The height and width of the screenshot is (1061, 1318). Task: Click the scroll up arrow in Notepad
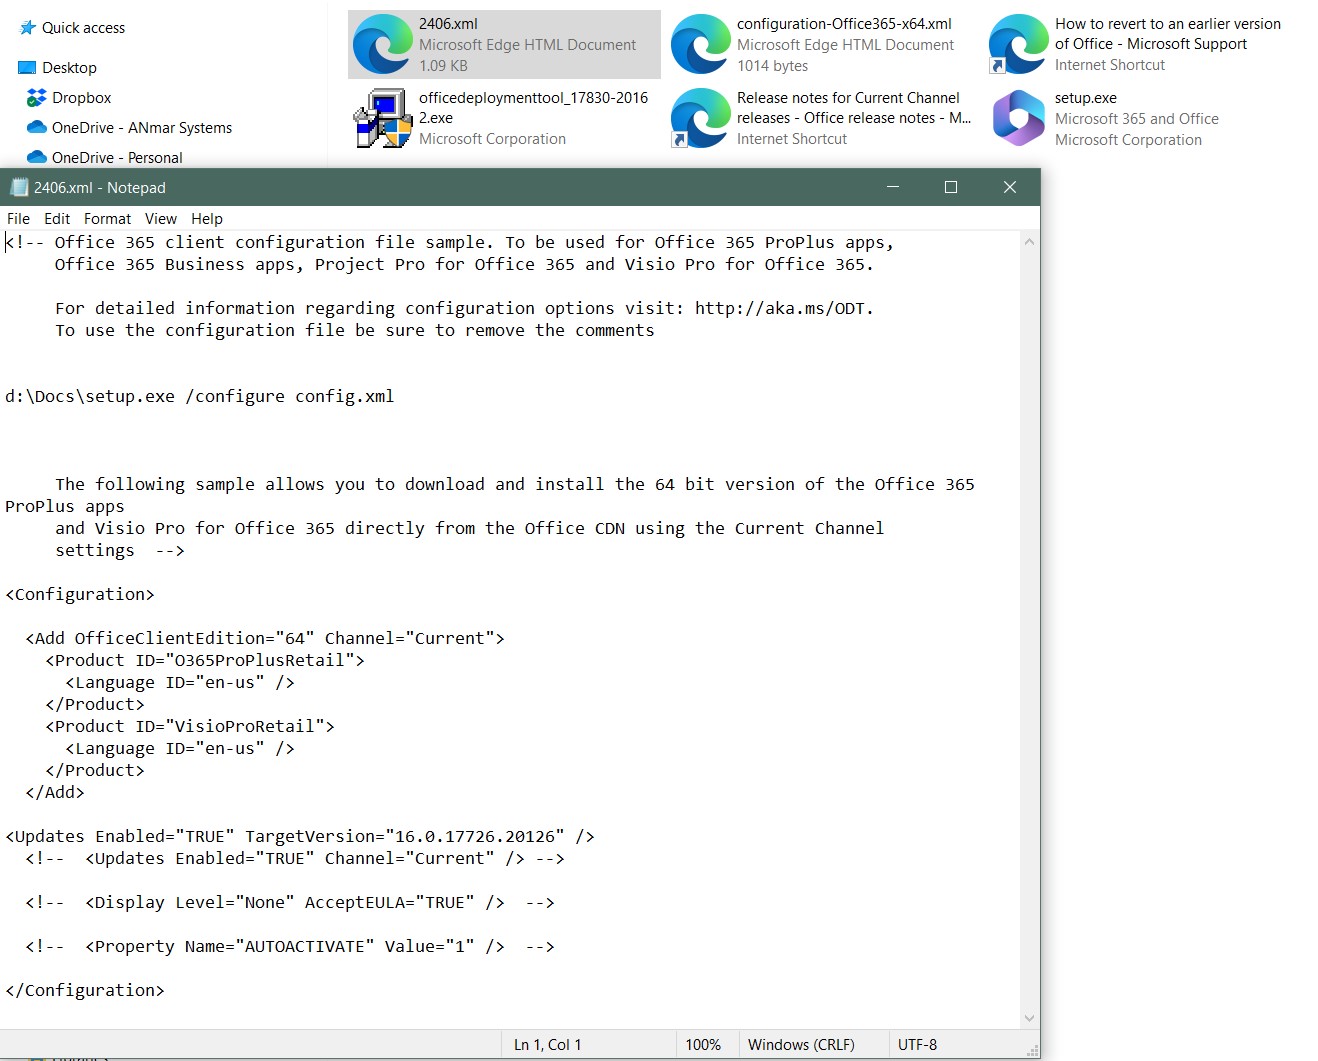(1029, 242)
